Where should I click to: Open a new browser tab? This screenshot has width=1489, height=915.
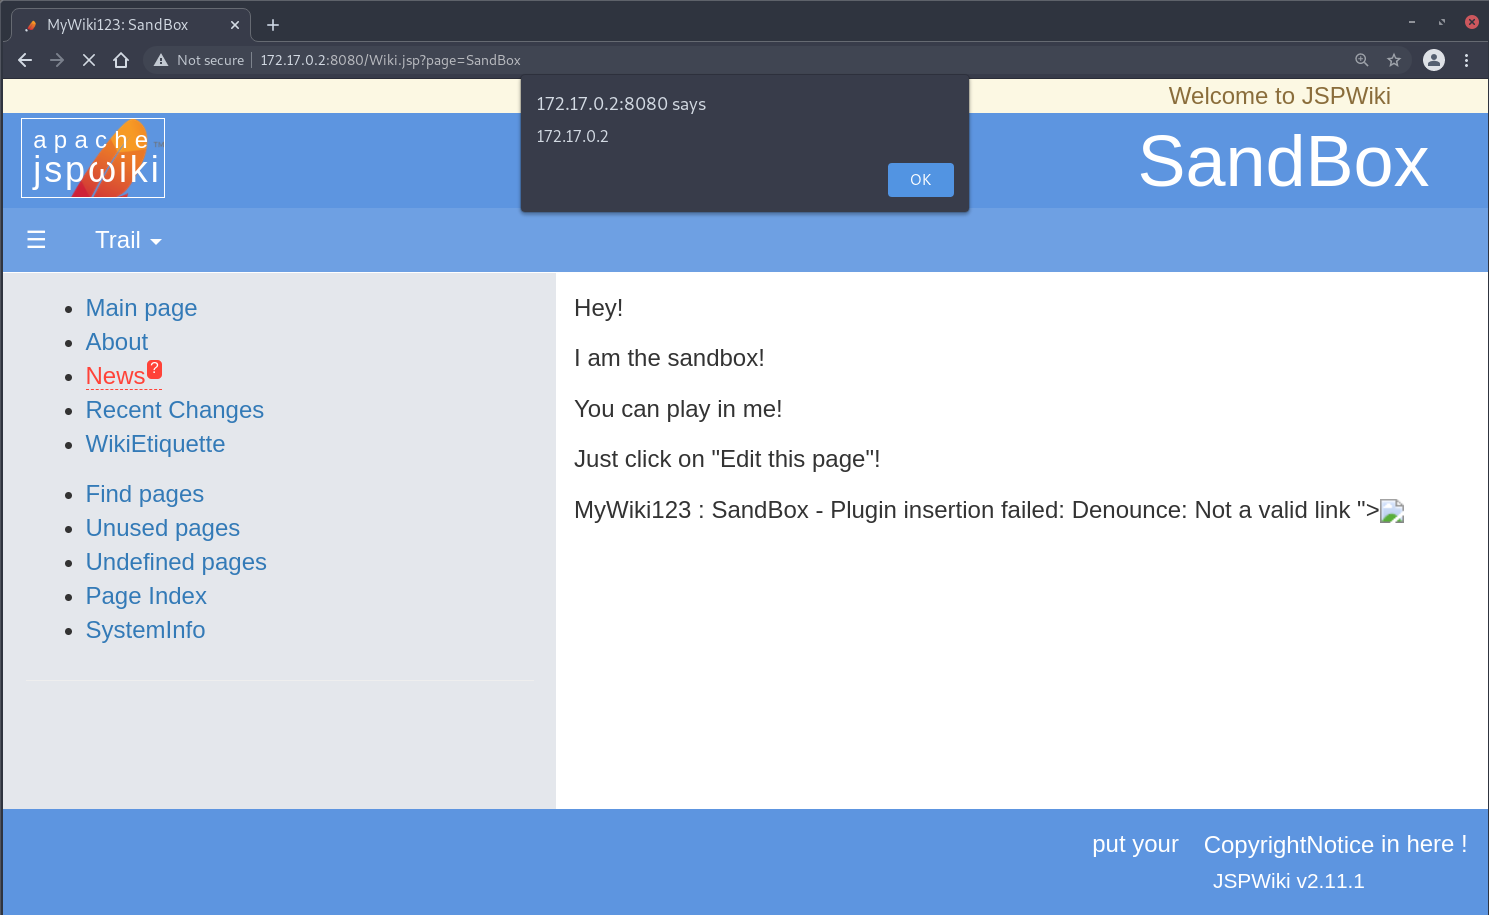[x=273, y=25]
